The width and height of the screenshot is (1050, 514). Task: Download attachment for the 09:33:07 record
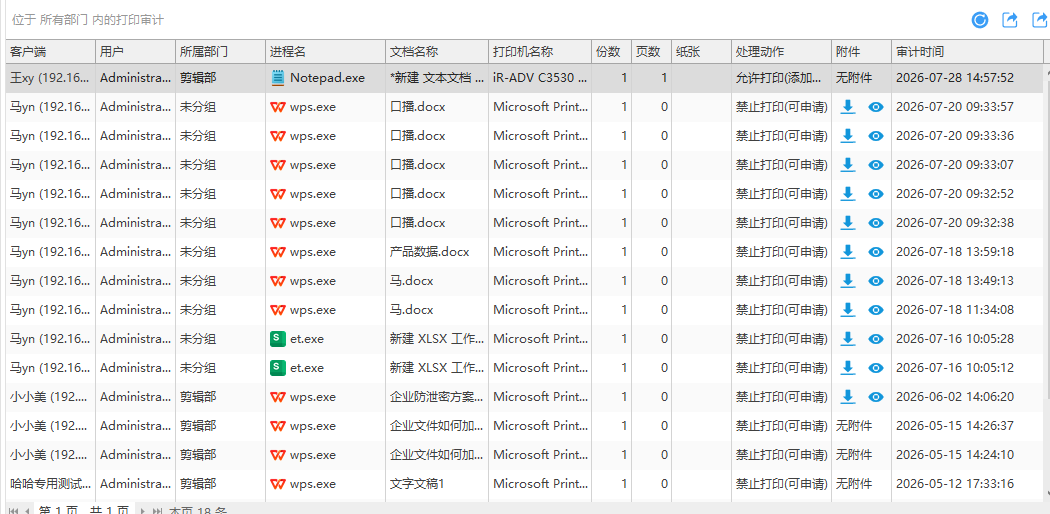(x=848, y=165)
